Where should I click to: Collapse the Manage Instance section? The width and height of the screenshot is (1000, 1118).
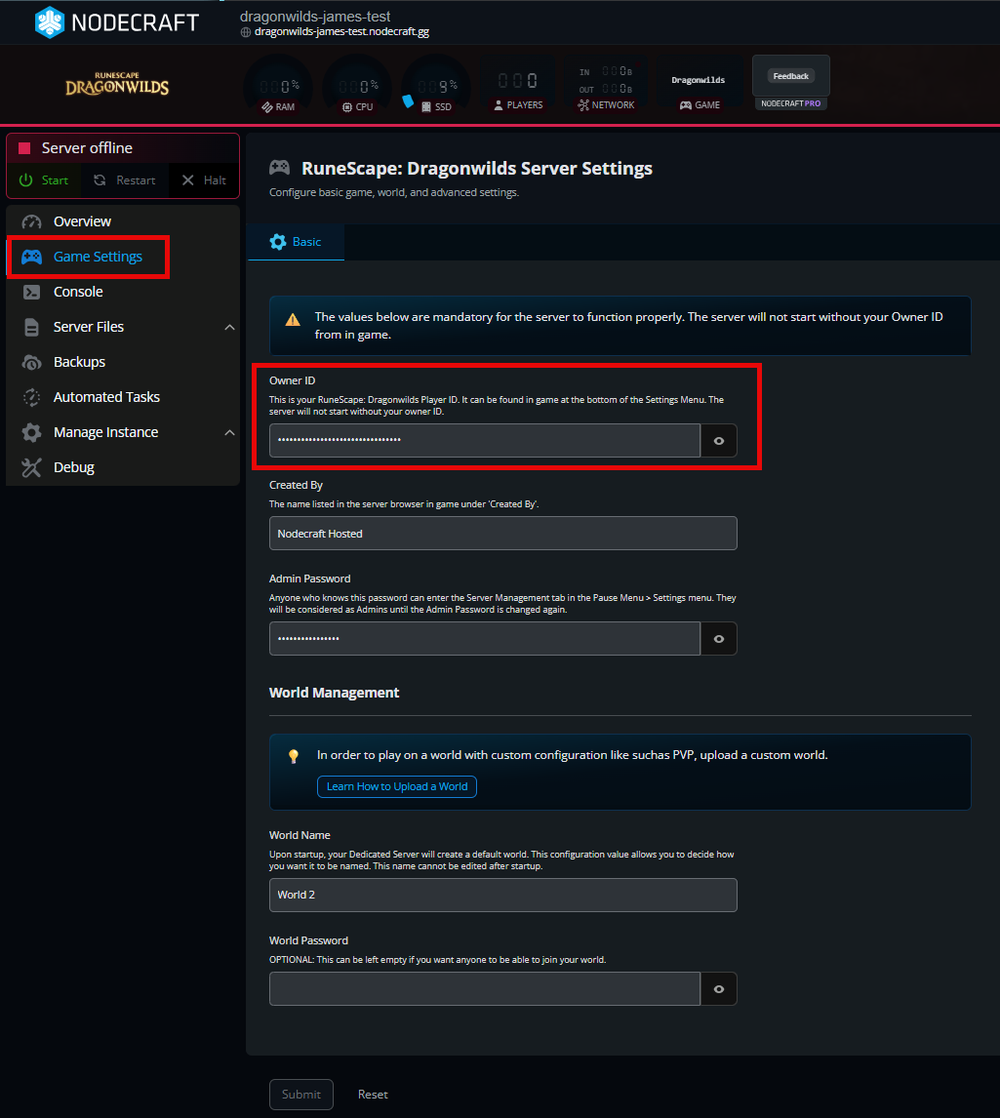[229, 431]
